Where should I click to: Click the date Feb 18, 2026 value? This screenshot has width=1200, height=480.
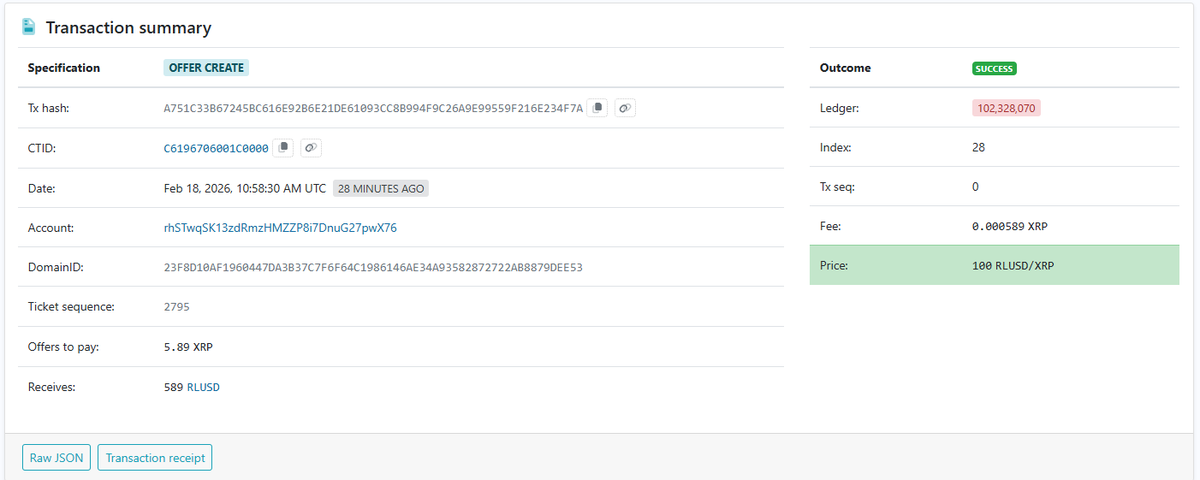coord(245,188)
